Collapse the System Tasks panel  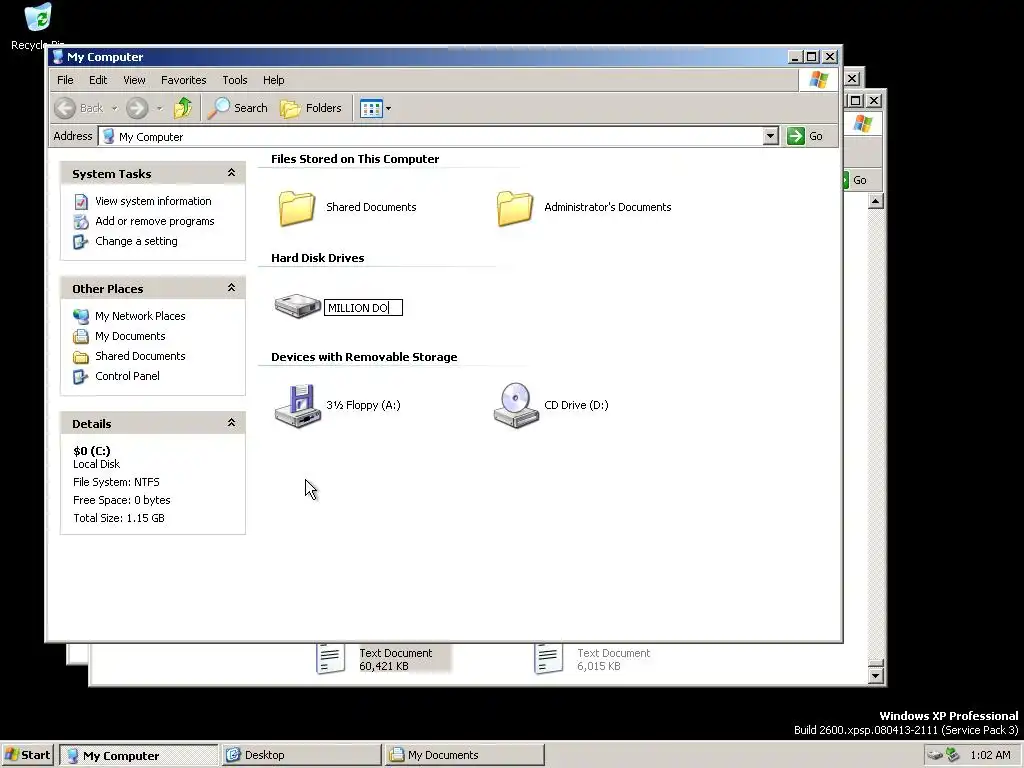point(231,173)
